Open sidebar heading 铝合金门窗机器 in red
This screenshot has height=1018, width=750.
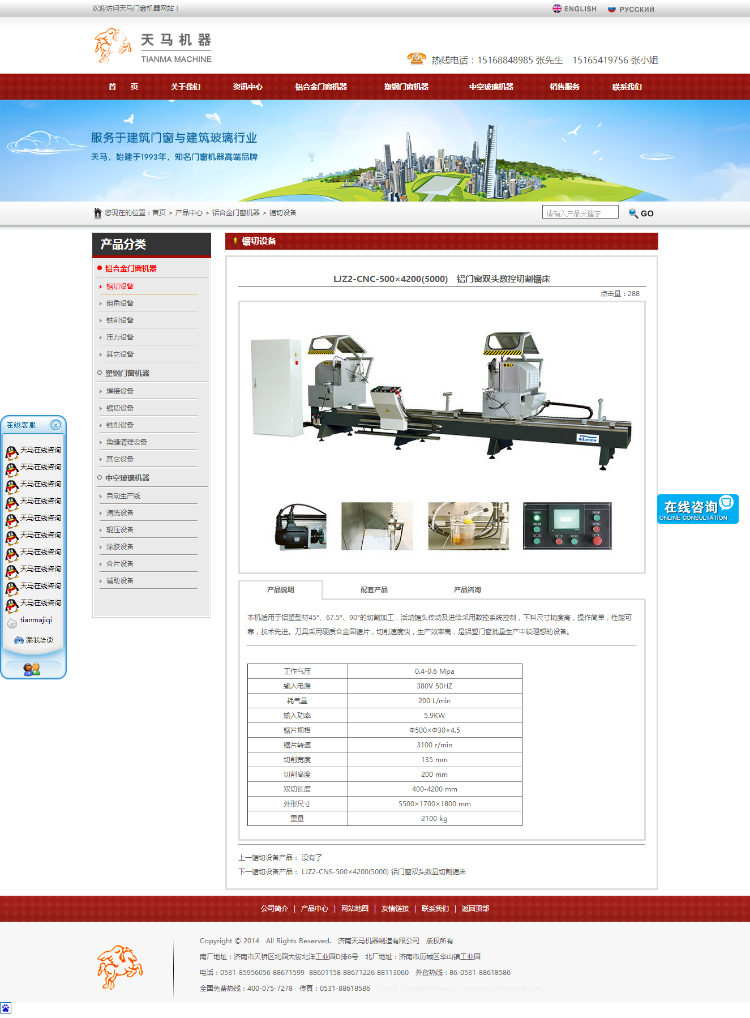tap(131, 268)
